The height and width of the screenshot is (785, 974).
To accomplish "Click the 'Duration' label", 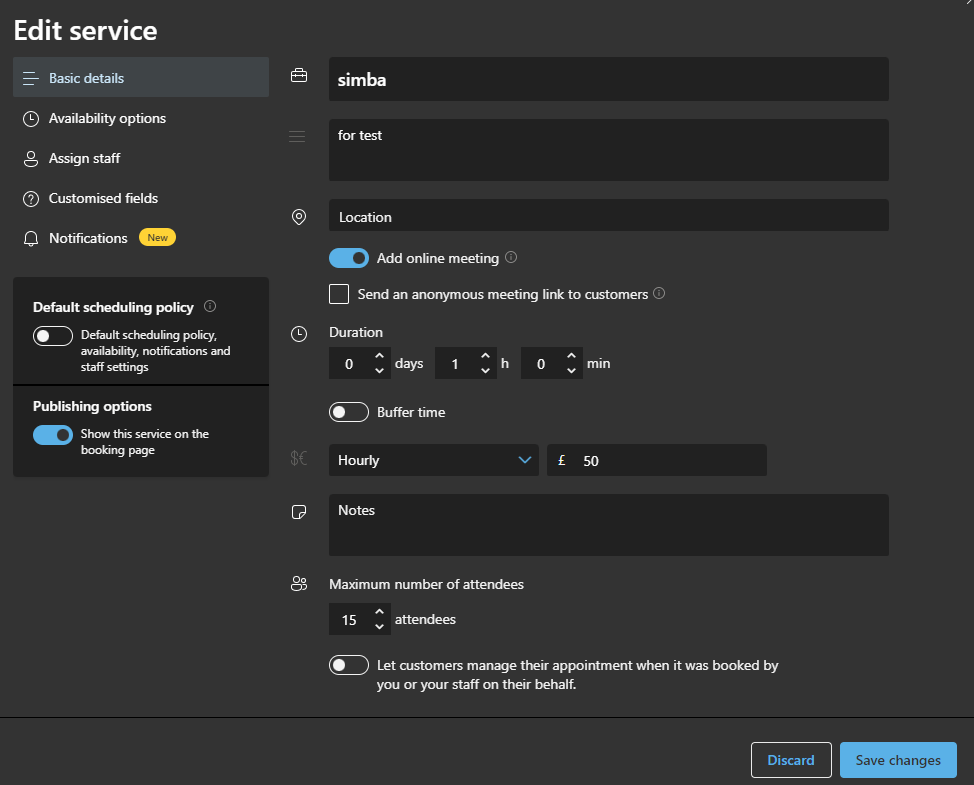I will (356, 332).
